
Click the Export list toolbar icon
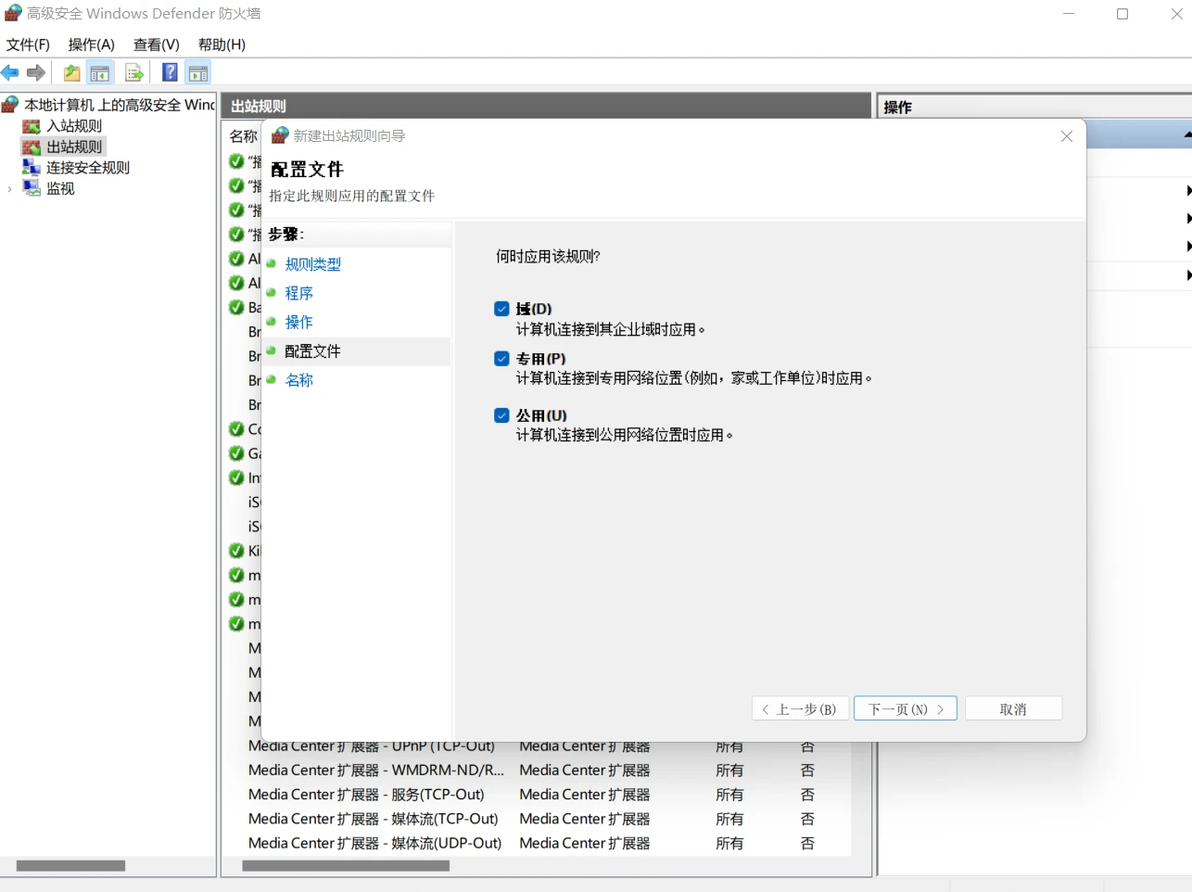point(134,73)
